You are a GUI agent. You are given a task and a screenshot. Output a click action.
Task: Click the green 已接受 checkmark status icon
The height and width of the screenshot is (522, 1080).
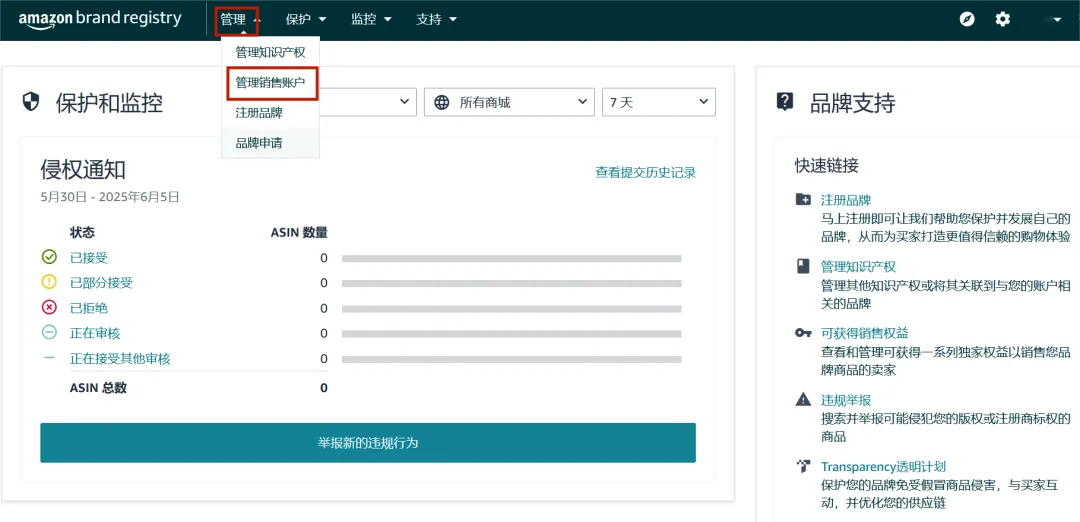(49, 257)
